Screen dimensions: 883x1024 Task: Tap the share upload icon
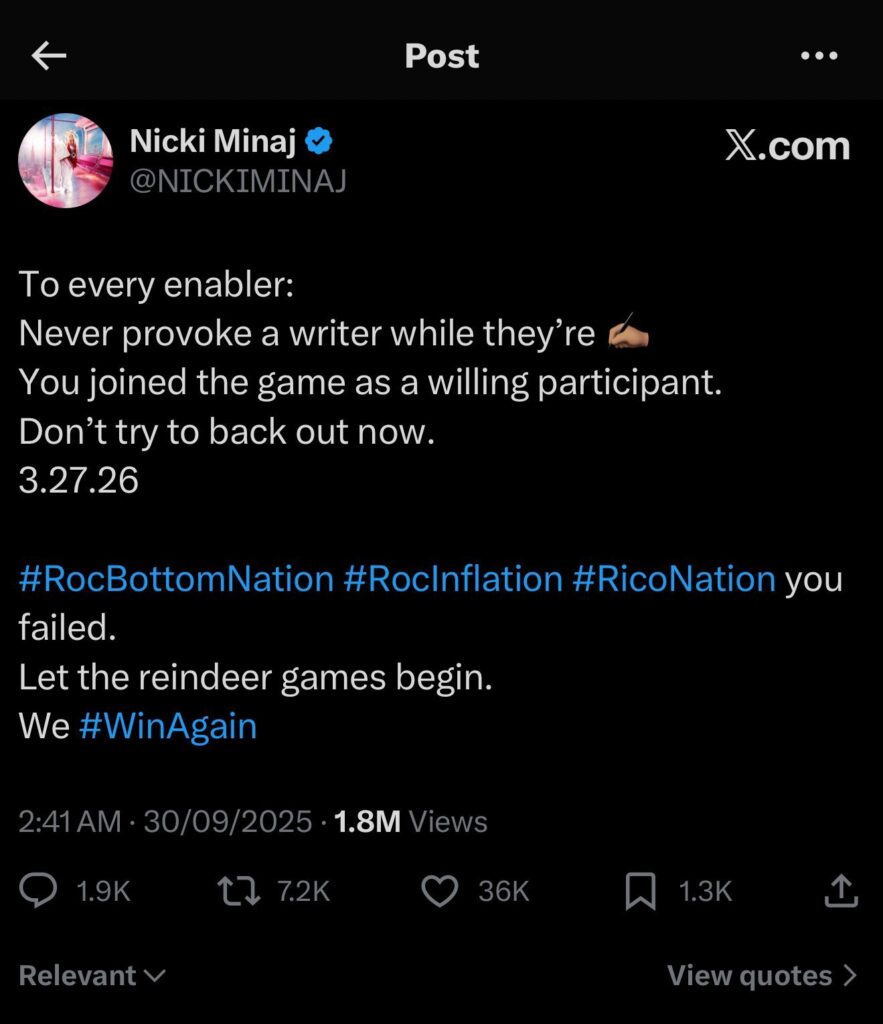[841, 890]
